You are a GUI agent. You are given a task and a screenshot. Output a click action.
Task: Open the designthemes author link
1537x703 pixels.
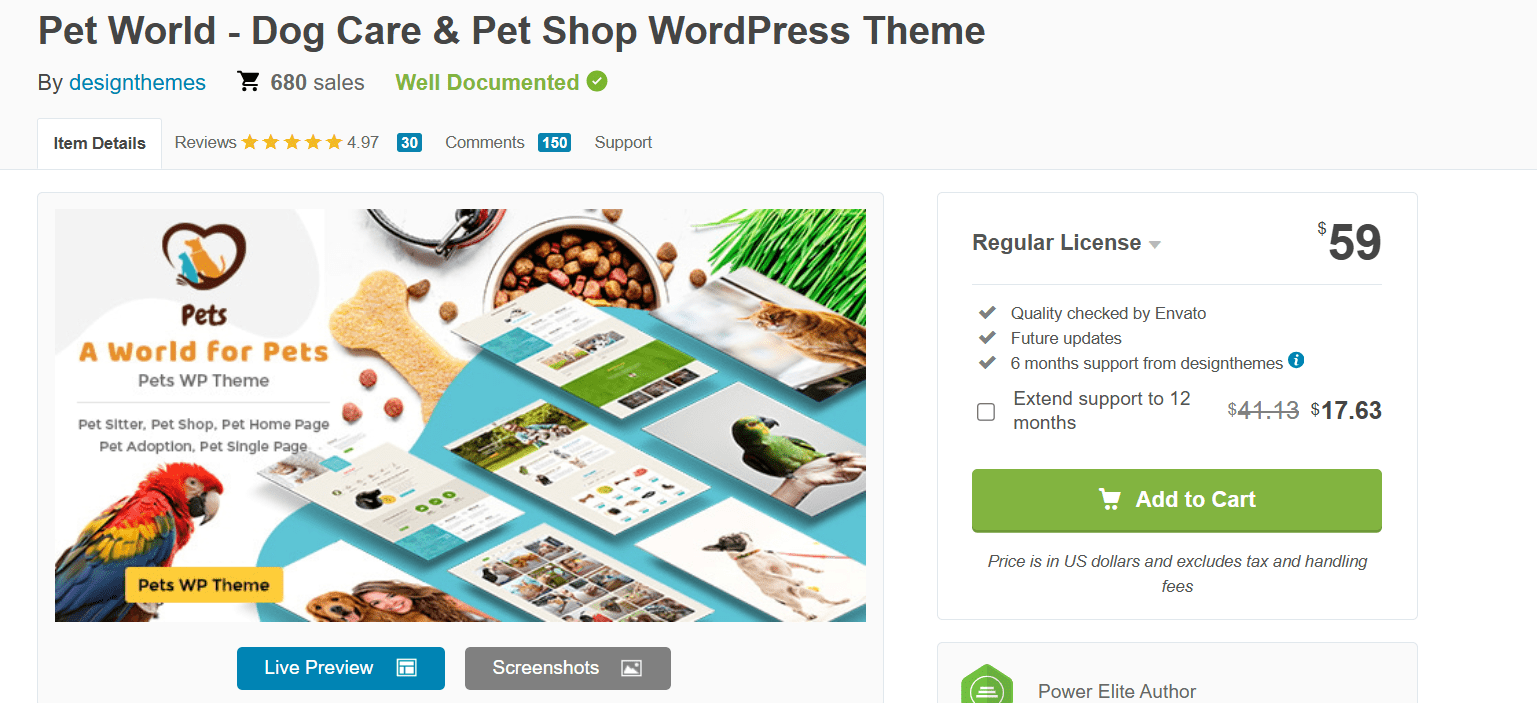tap(137, 82)
